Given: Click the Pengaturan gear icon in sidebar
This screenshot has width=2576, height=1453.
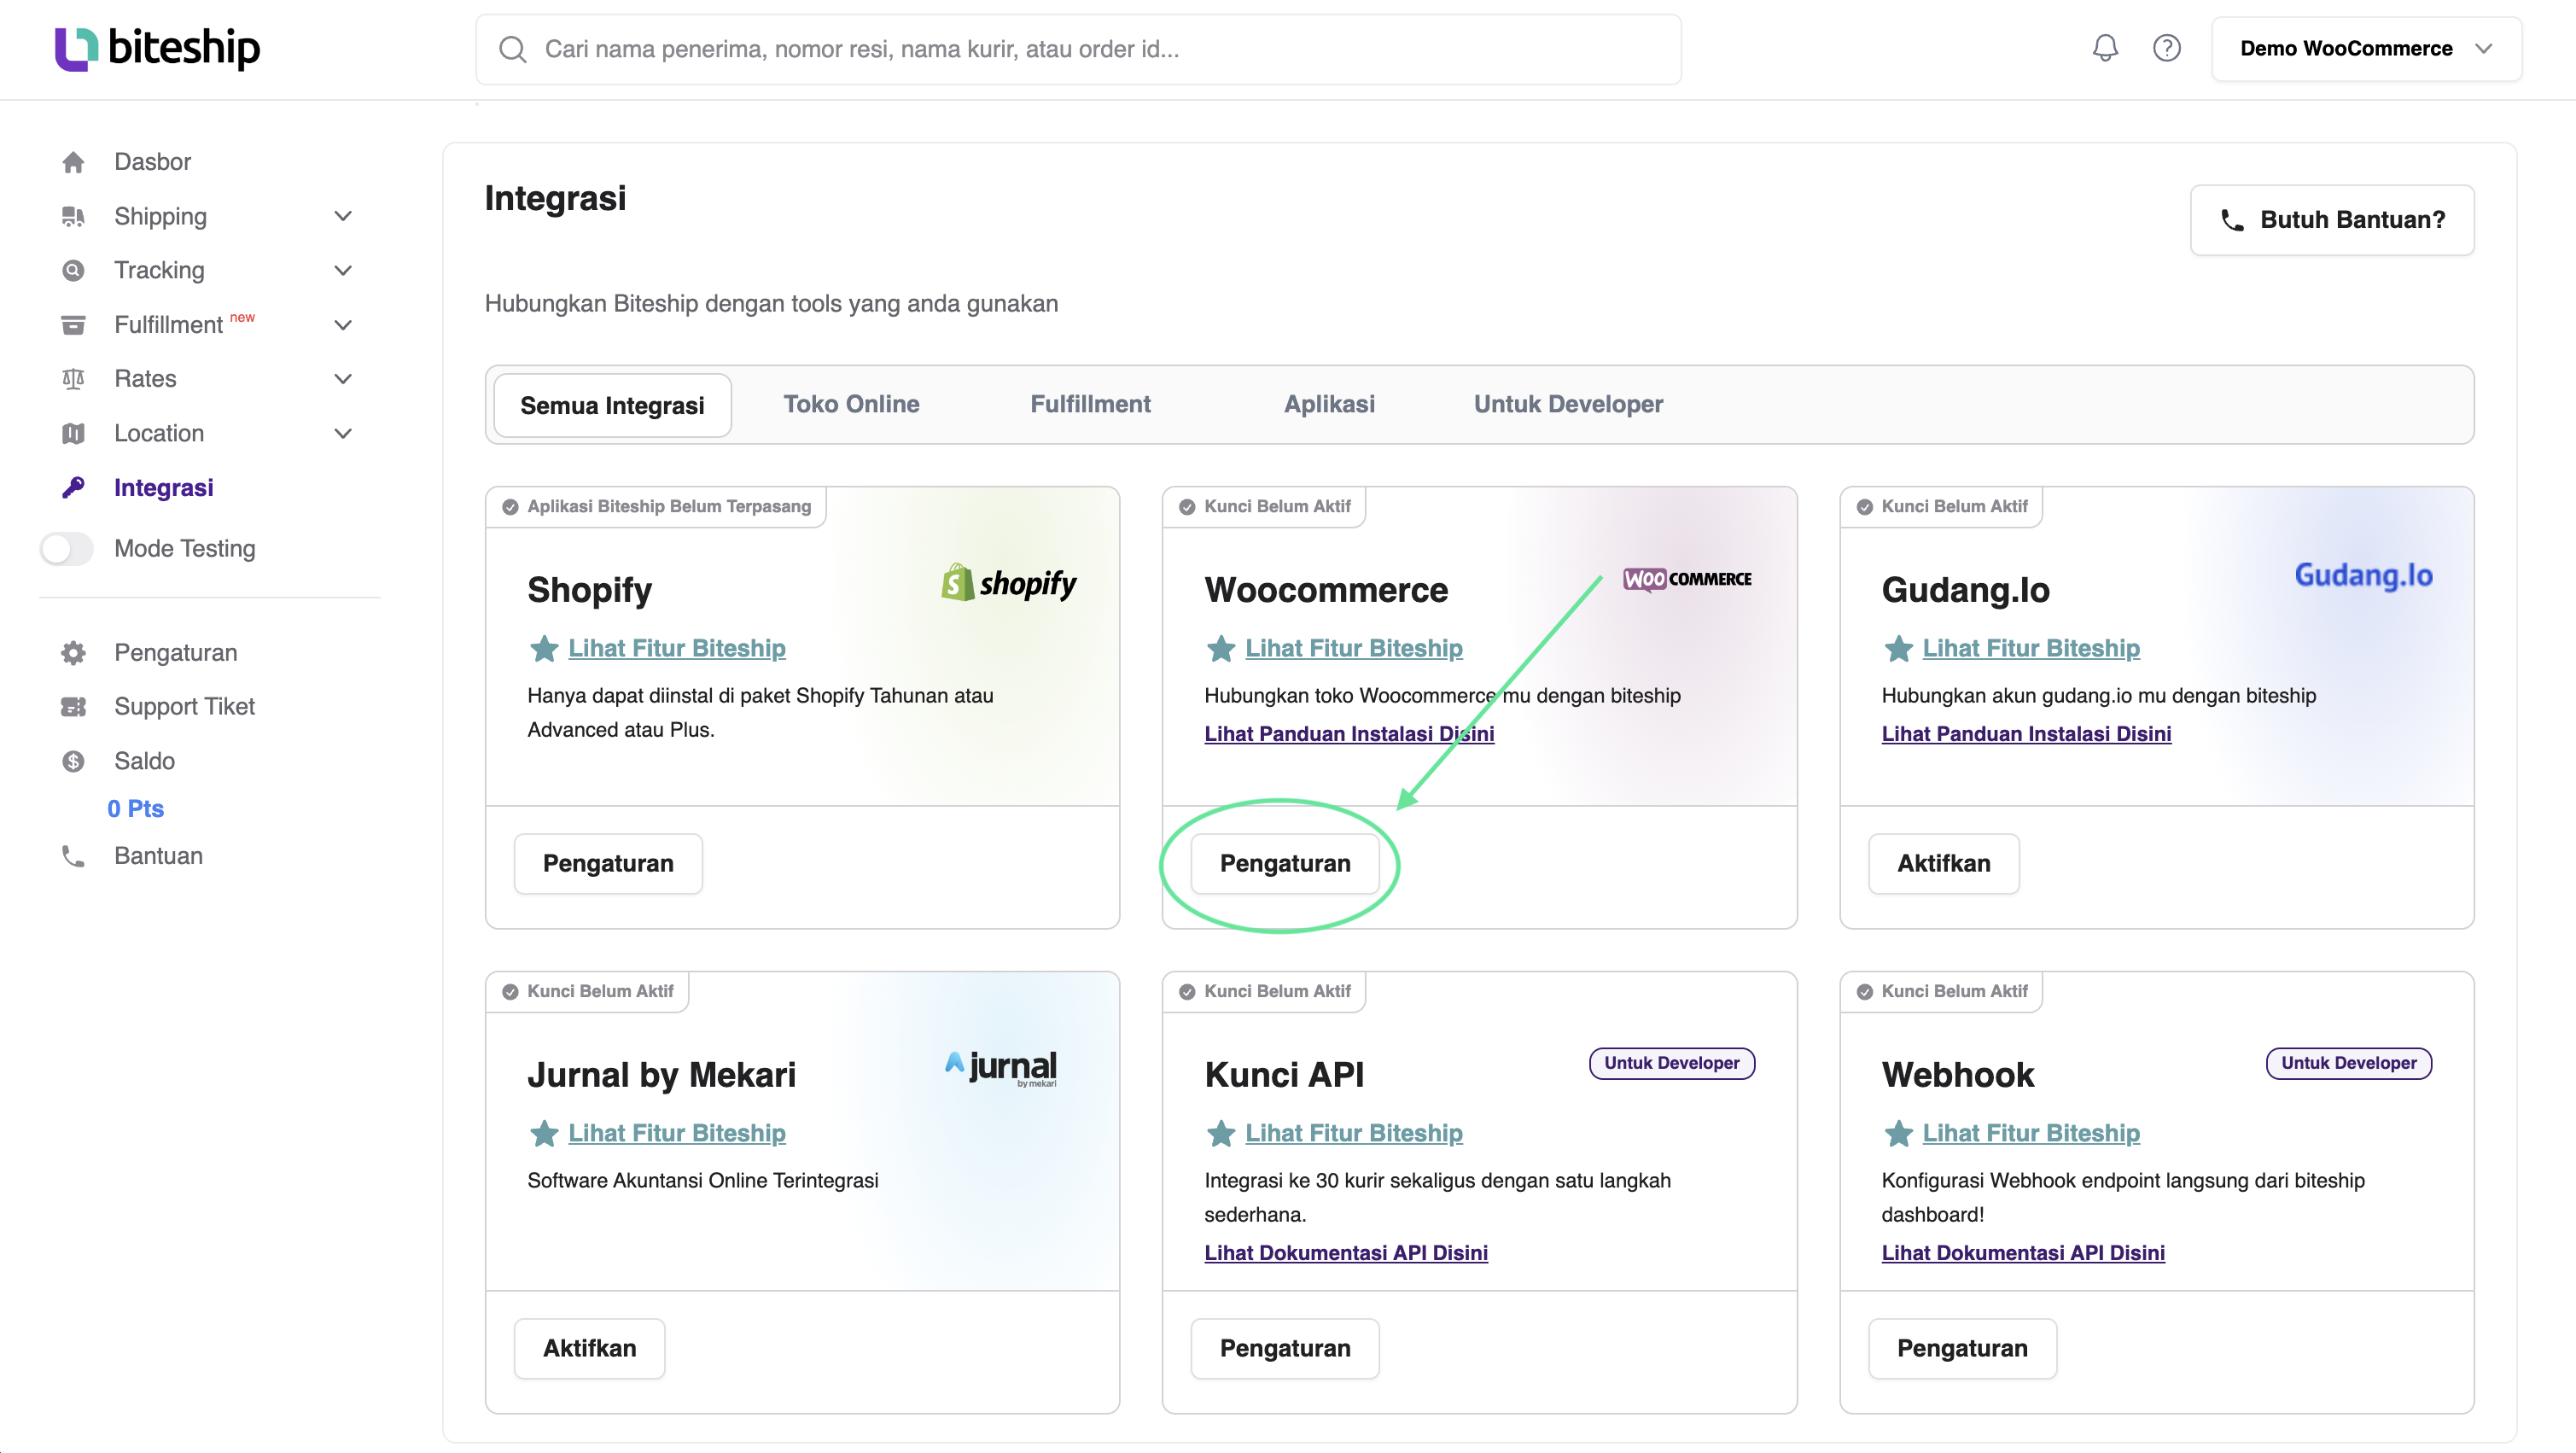Looking at the screenshot, I should [x=73, y=652].
